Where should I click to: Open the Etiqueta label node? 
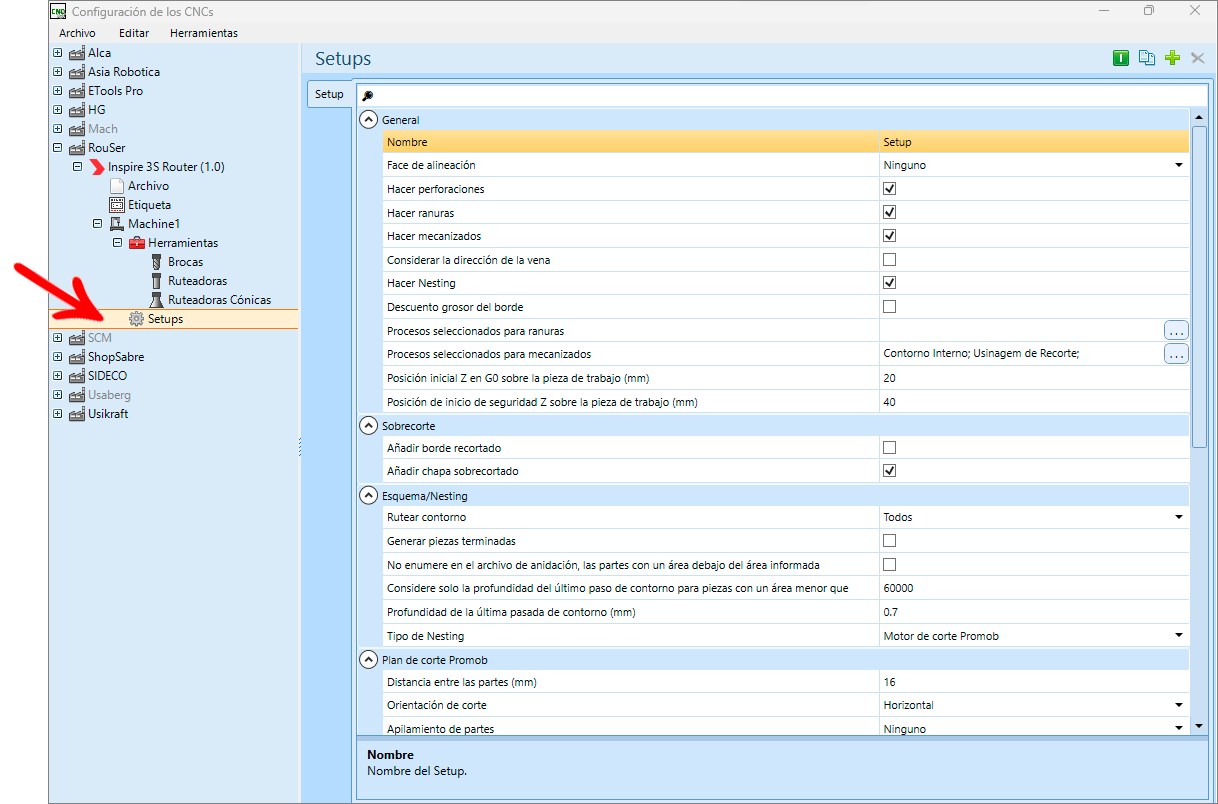point(149,205)
